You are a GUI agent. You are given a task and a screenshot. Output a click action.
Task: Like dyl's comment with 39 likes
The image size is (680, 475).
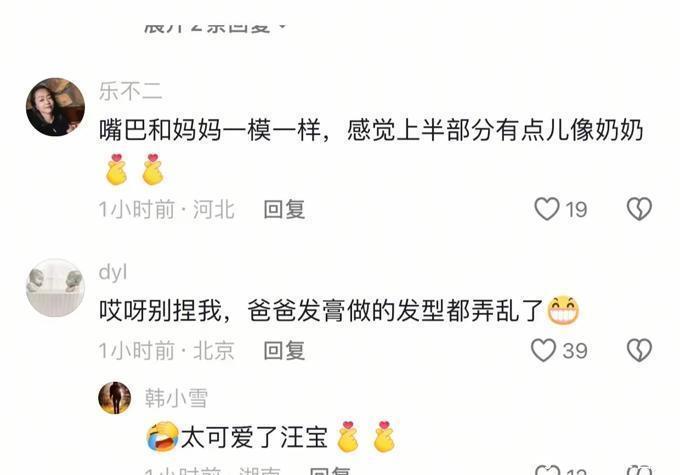click(x=544, y=350)
